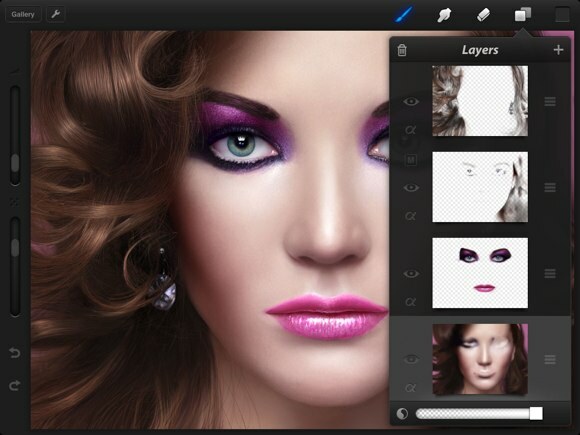Toggle alpha lock on eyebrow sketch layer
The height and width of the screenshot is (435, 580).
pyautogui.click(x=411, y=216)
